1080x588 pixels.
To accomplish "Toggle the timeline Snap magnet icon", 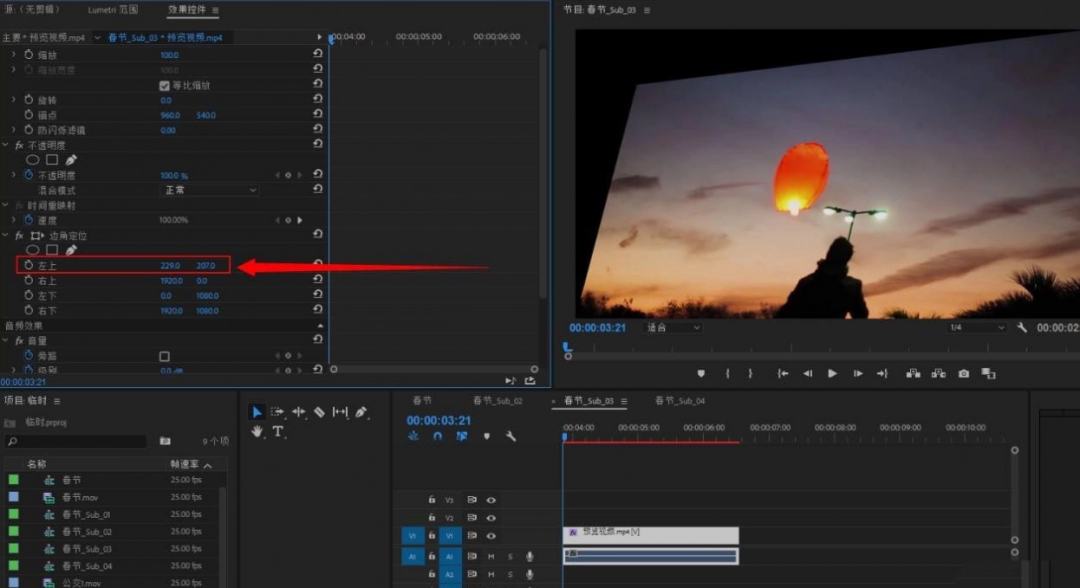I will (x=437, y=436).
